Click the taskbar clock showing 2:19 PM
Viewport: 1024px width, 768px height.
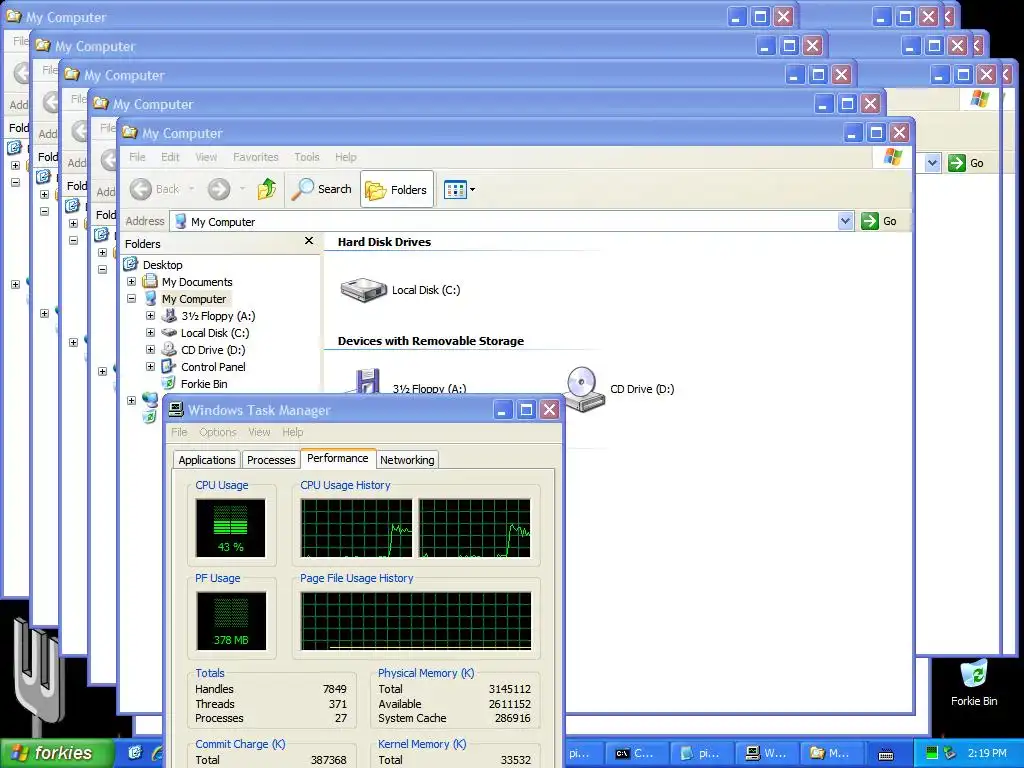point(987,753)
